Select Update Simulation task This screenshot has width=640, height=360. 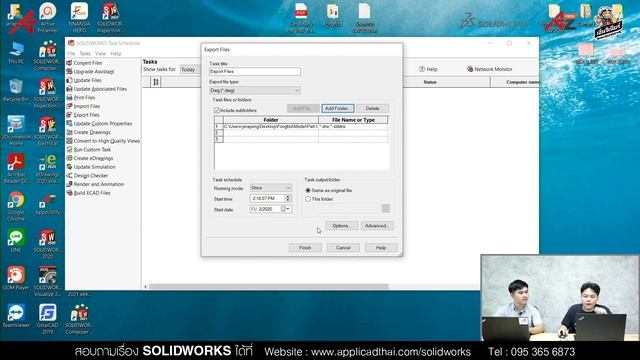[94, 167]
